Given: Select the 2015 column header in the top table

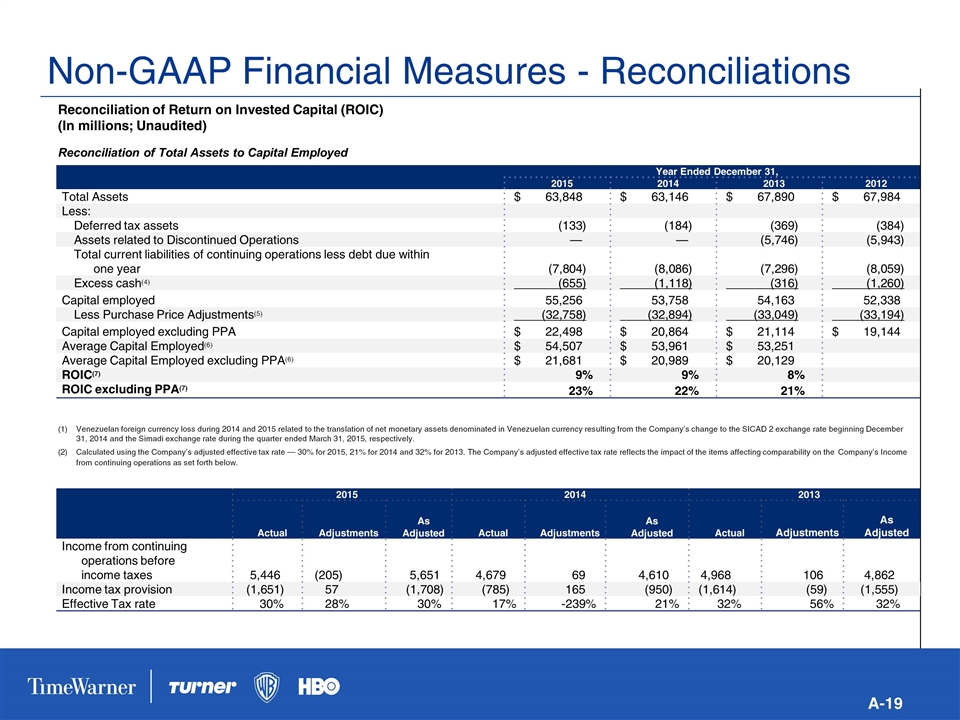Looking at the screenshot, I should tap(562, 183).
